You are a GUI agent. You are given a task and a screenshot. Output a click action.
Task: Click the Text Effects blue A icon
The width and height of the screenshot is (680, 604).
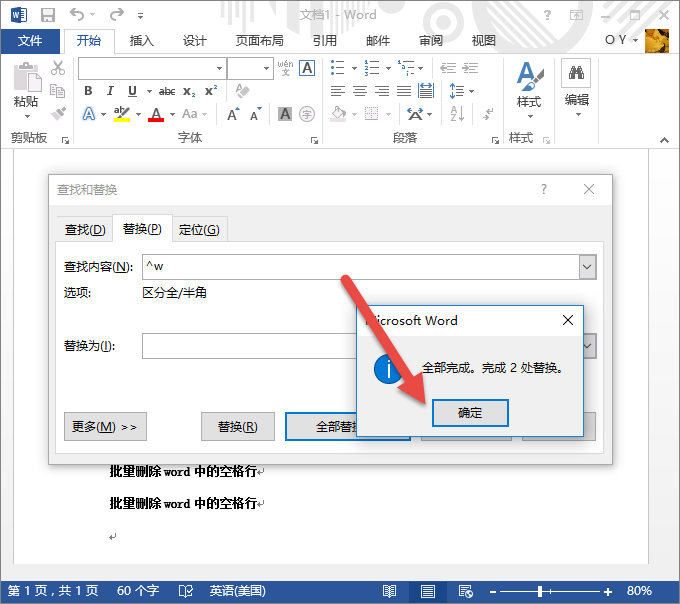click(x=89, y=114)
